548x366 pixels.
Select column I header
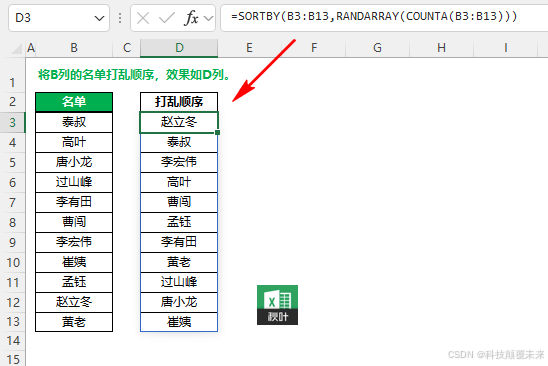pyautogui.click(x=505, y=48)
